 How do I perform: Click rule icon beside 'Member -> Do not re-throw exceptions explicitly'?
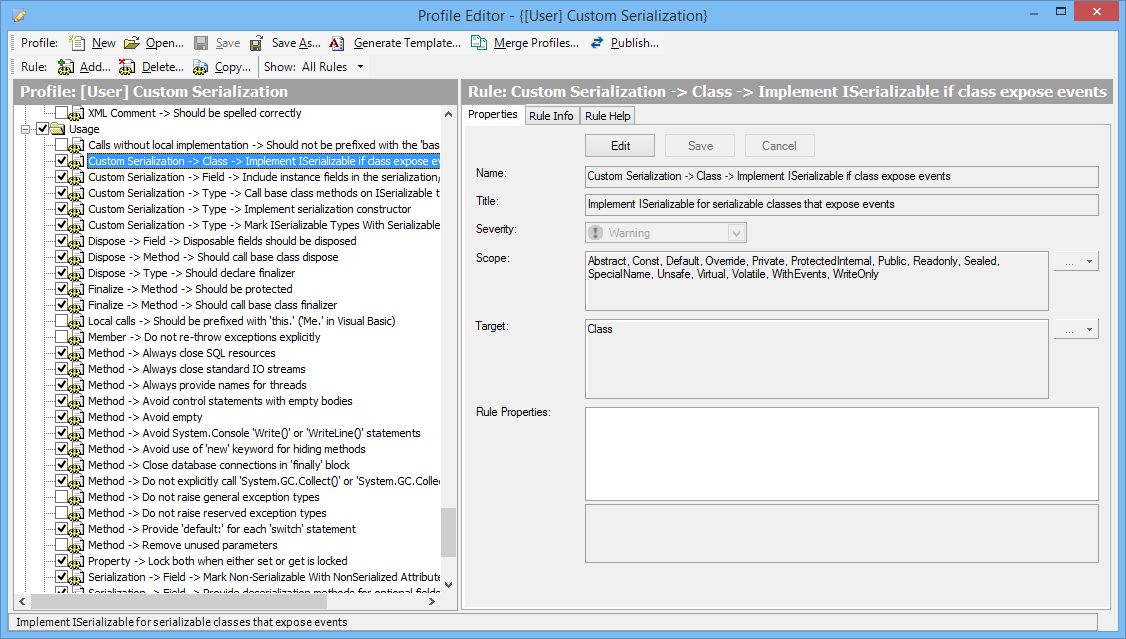coord(75,337)
